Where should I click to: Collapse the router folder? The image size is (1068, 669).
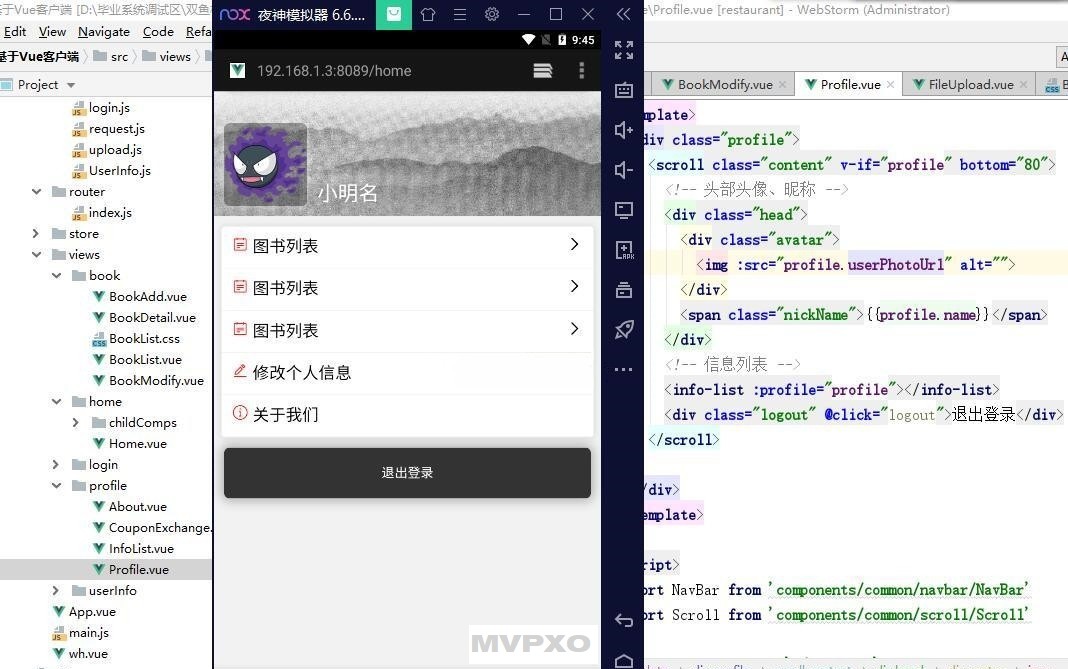point(36,192)
